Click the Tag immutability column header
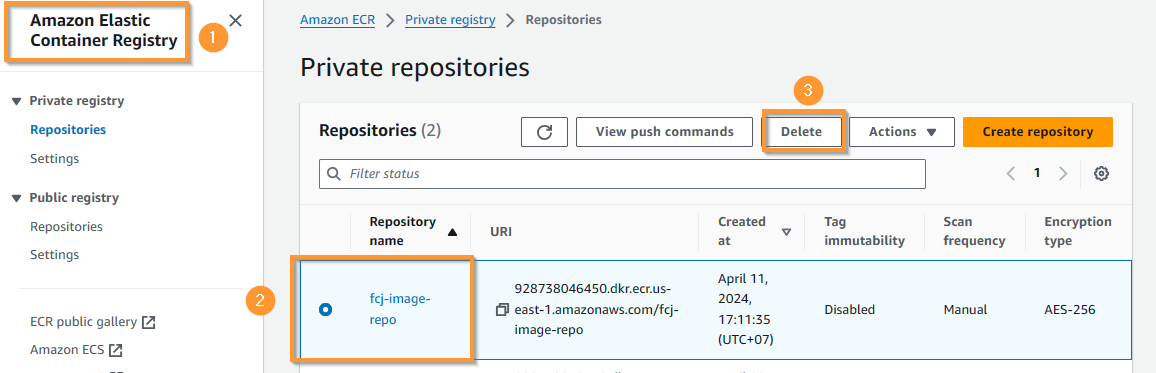The height and width of the screenshot is (373, 1156). (865, 231)
